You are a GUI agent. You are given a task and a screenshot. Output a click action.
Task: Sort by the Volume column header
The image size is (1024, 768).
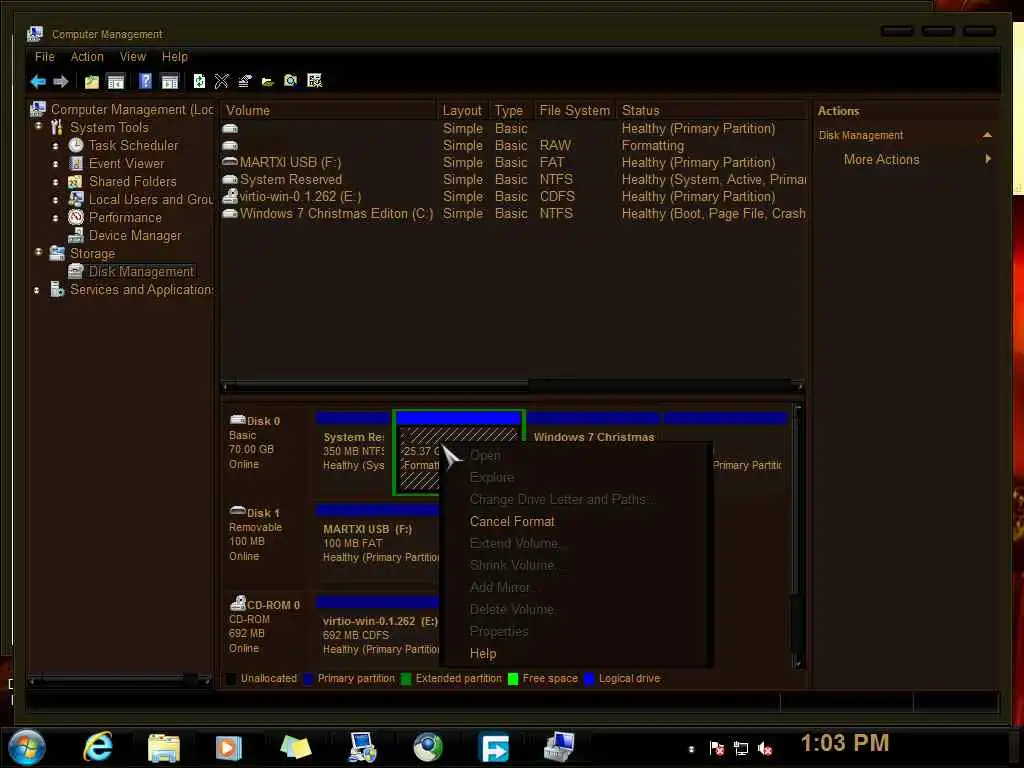point(328,110)
